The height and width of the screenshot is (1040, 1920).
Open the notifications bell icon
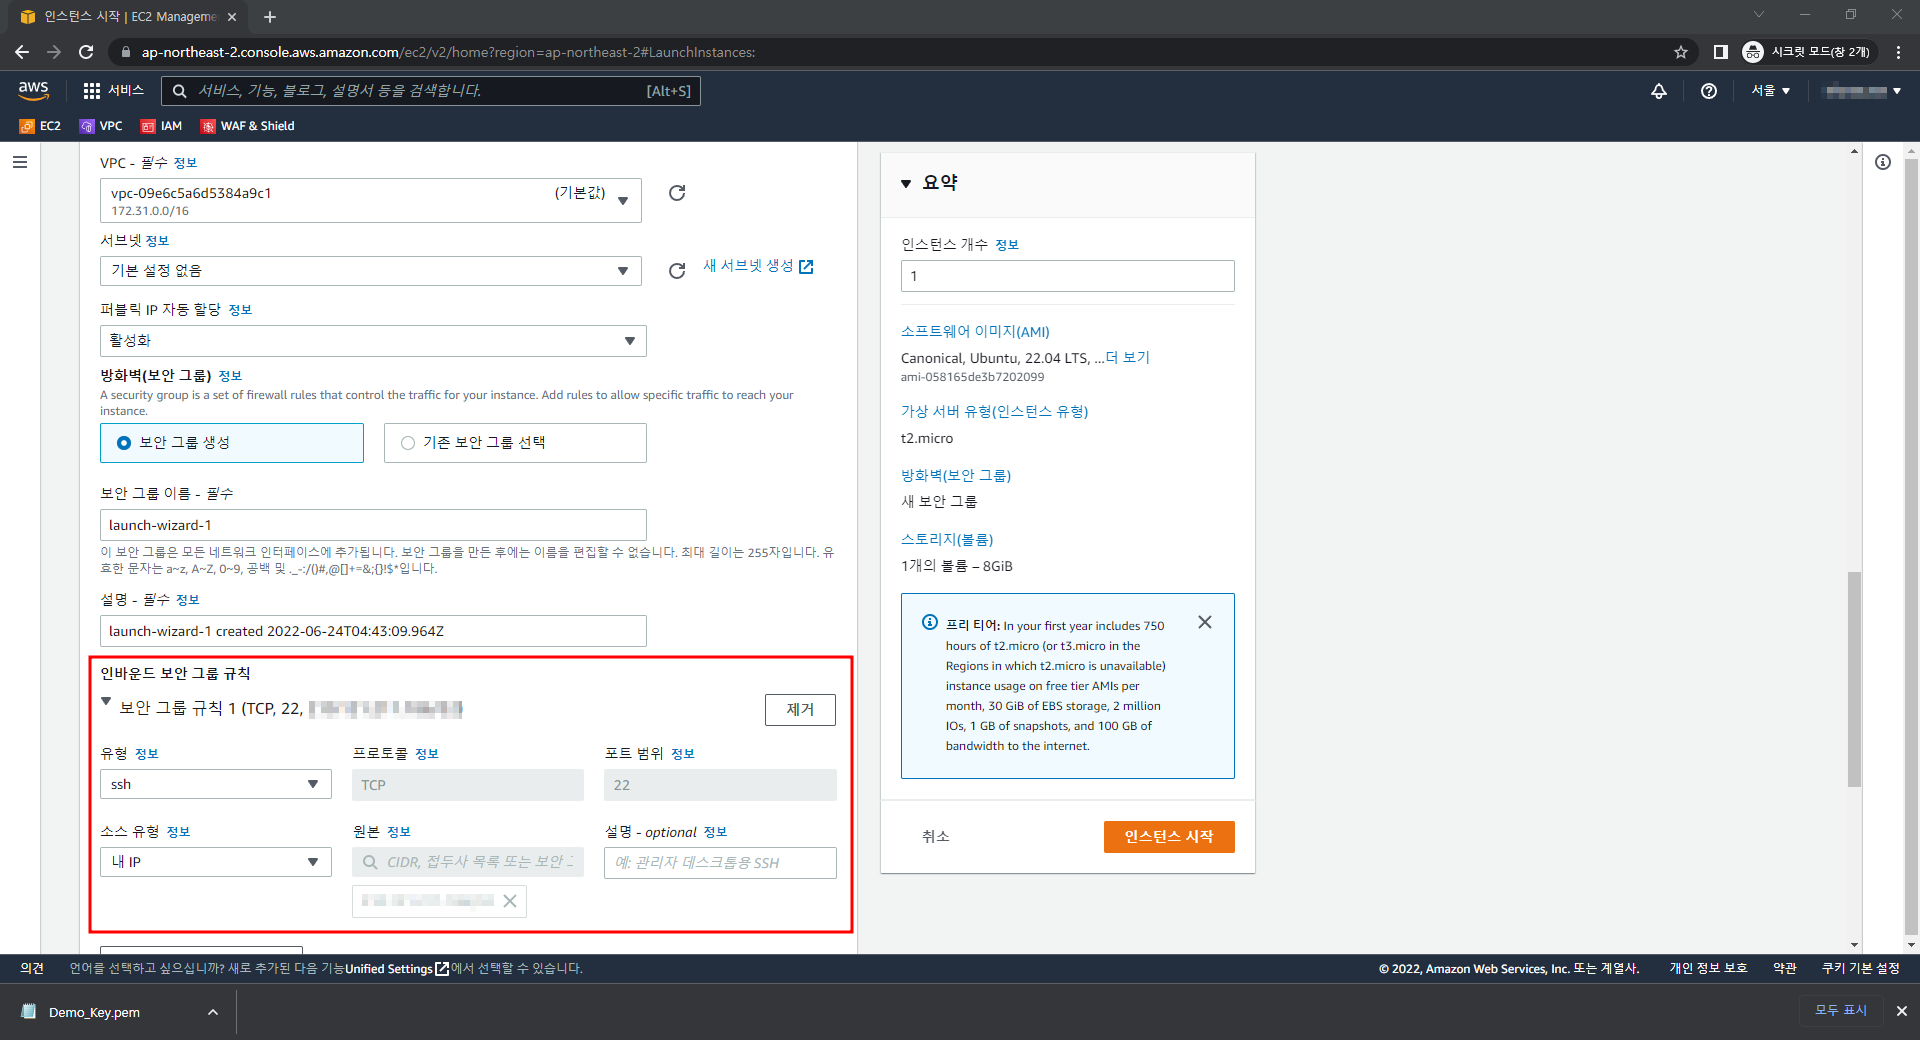tap(1659, 91)
